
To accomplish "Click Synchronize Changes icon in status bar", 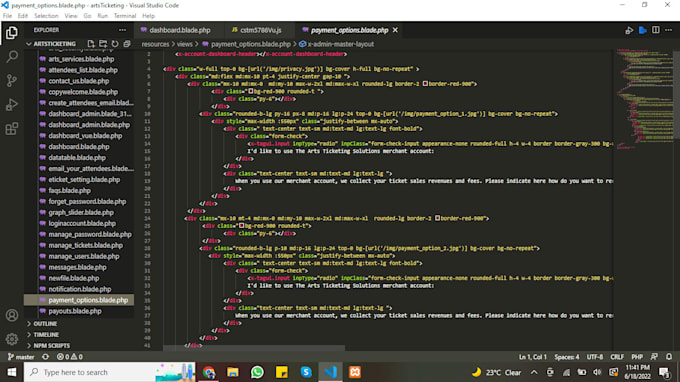I will click(46, 357).
